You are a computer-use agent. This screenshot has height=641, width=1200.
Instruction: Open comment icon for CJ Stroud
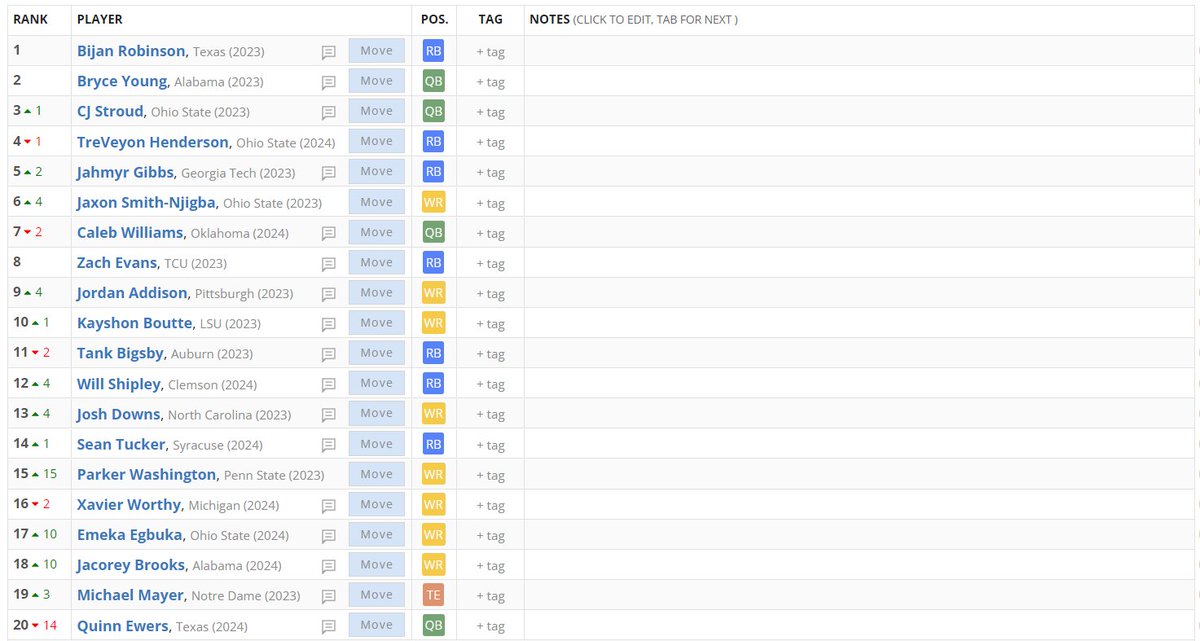(x=329, y=112)
